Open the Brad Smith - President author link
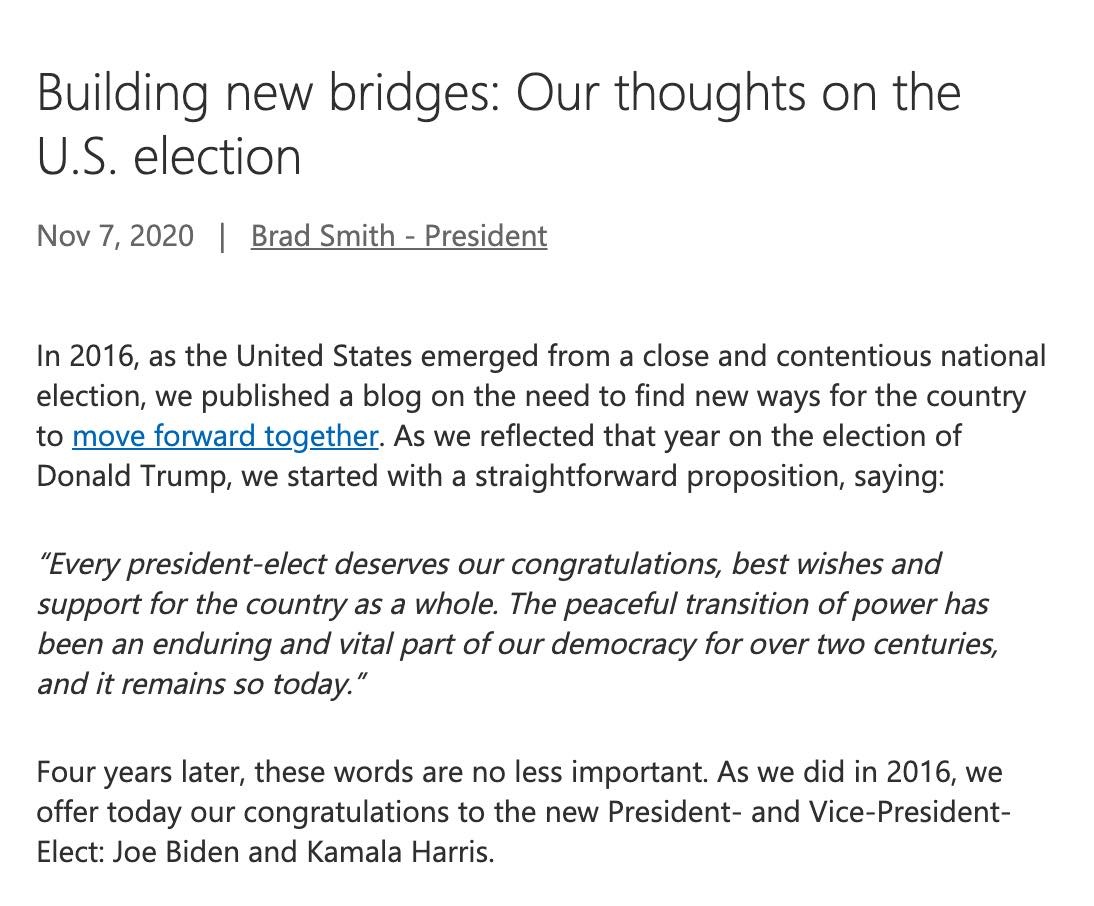 point(399,236)
